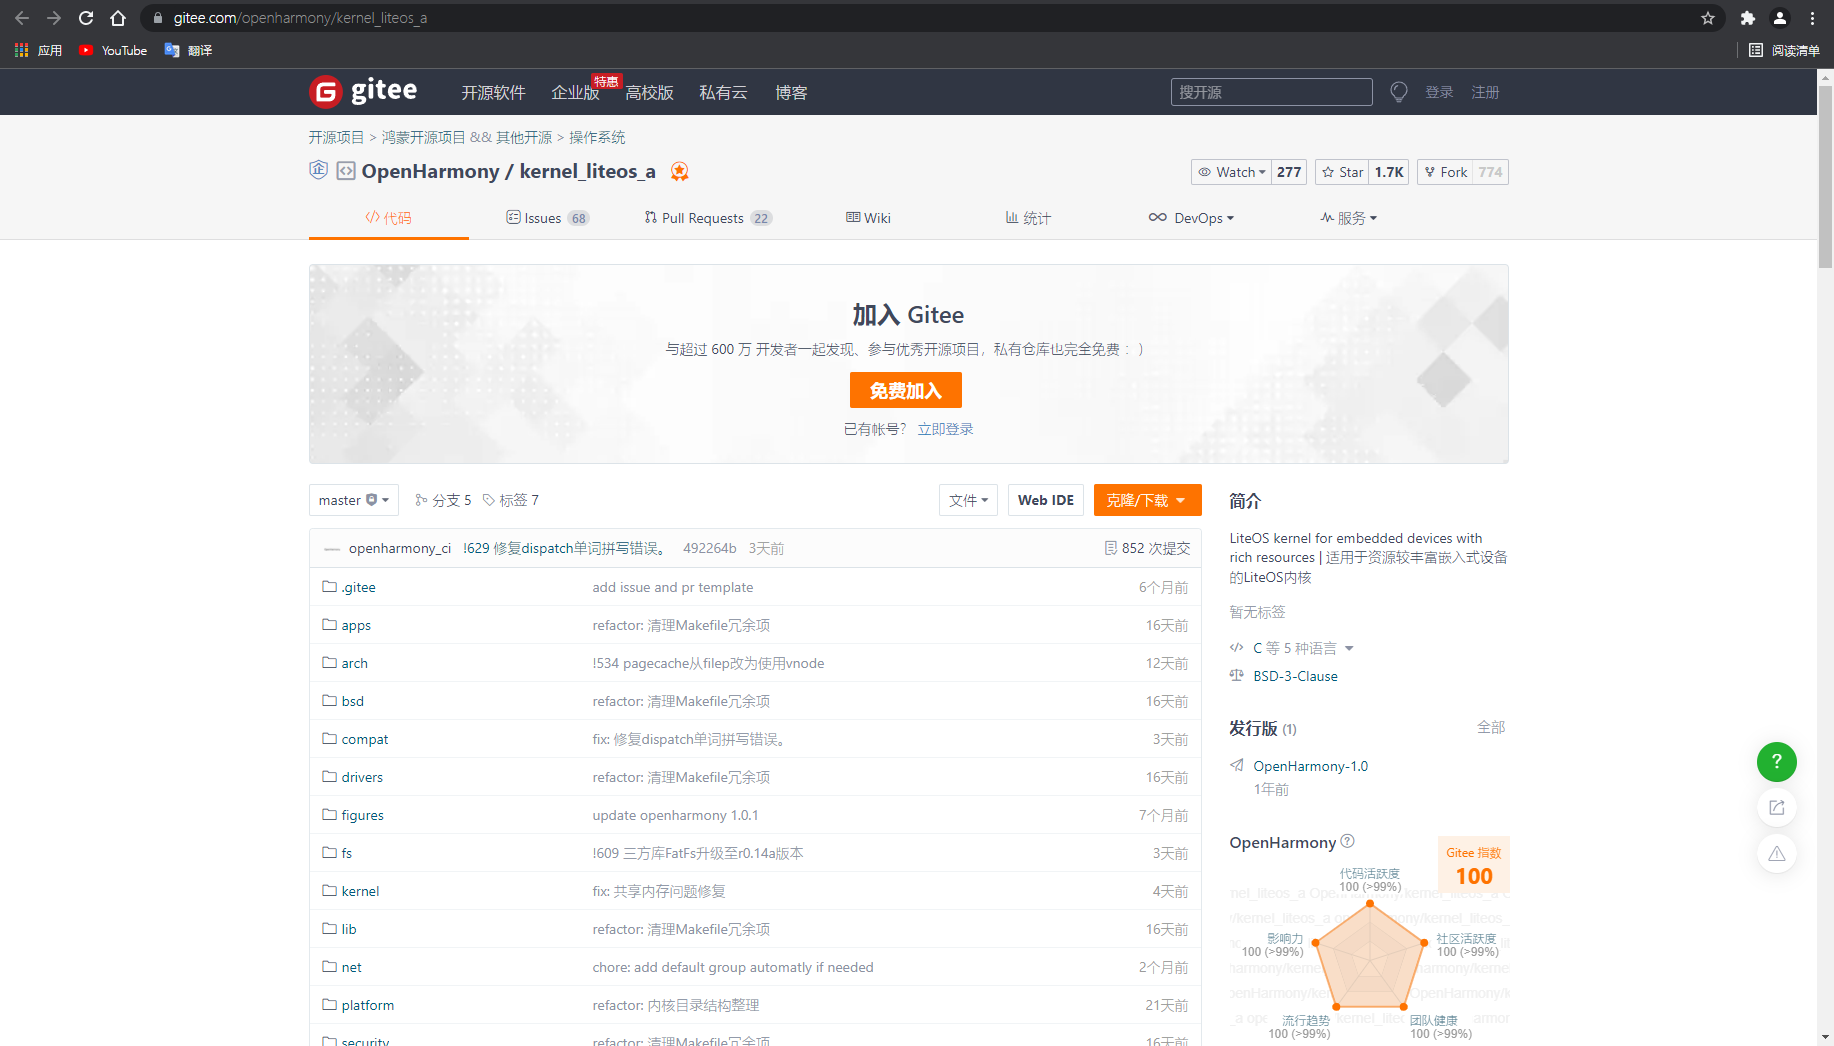Image resolution: width=1834 pixels, height=1046 pixels.
Task: Open the Watch dropdown
Action: pos(1231,172)
